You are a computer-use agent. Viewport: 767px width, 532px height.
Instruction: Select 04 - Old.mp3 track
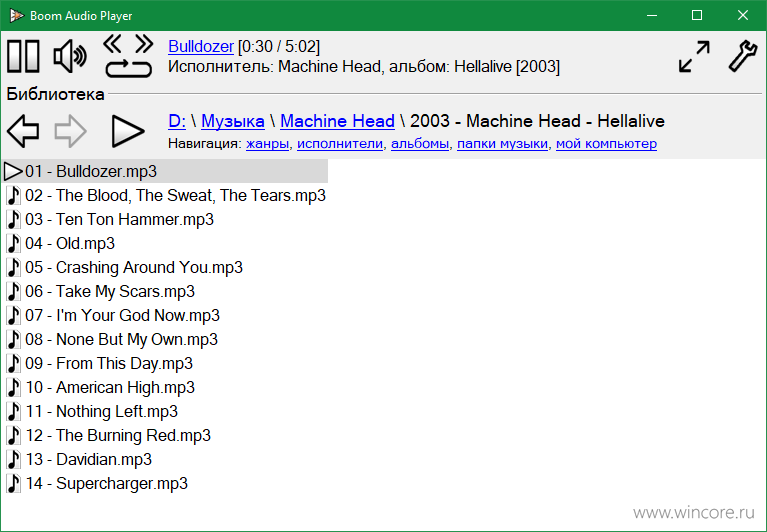click(61, 244)
